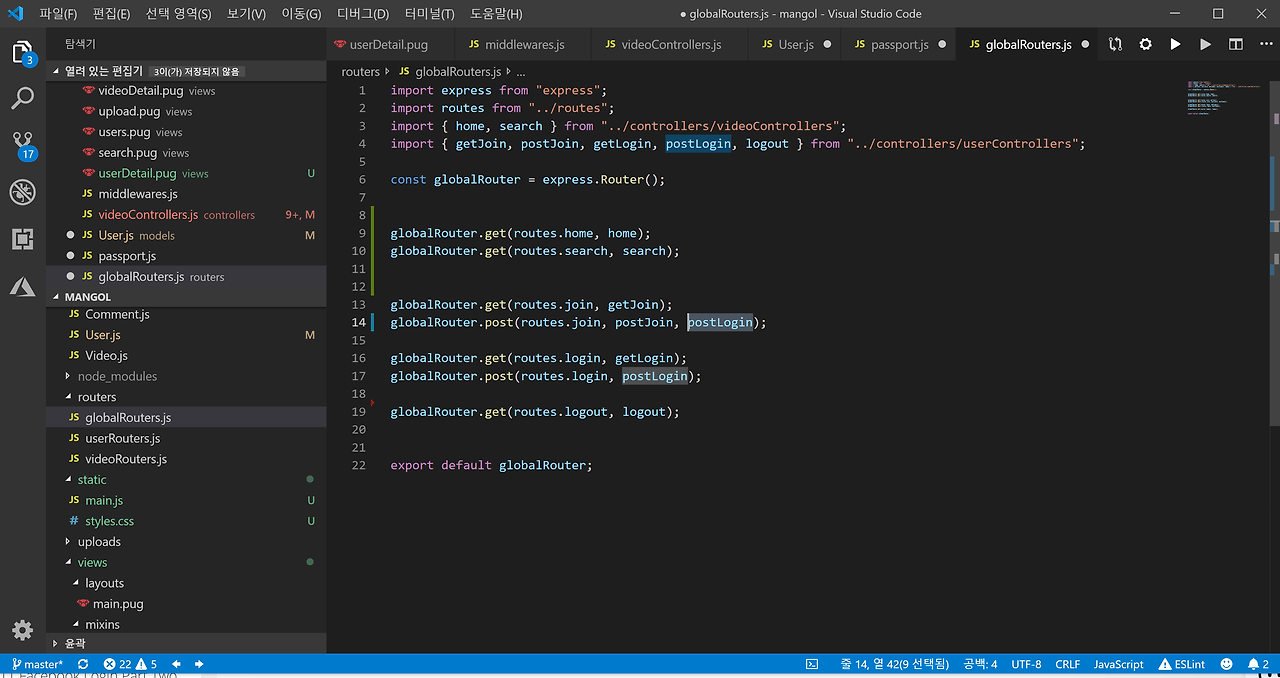The height and width of the screenshot is (678, 1280).
Task: Open the problems errors and warnings indicator
Action: [129, 664]
